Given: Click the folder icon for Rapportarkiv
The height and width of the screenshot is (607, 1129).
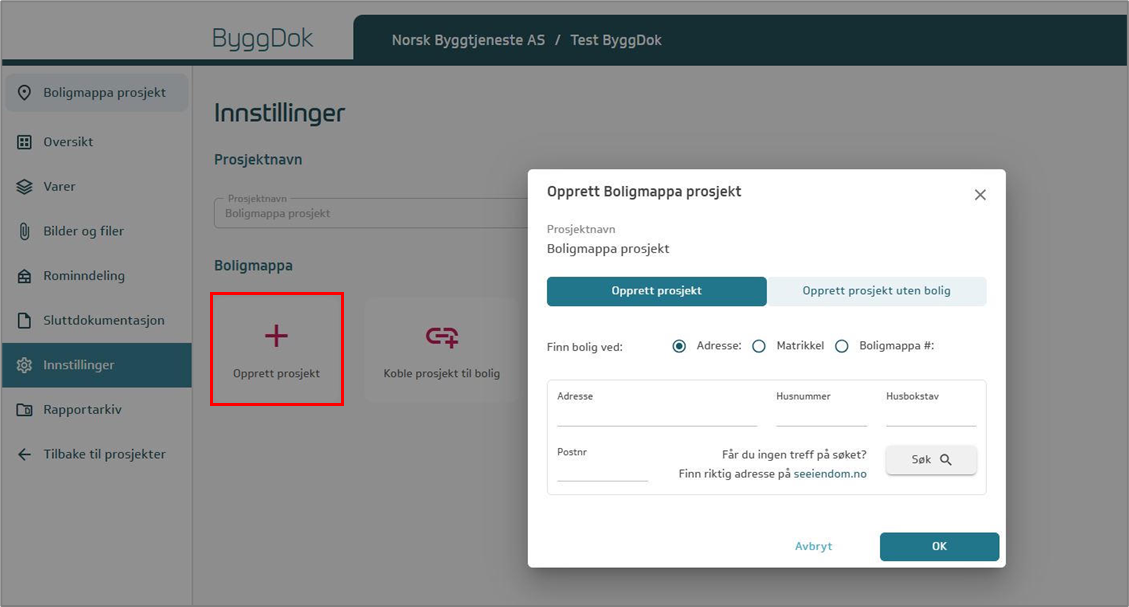Looking at the screenshot, I should click(x=25, y=410).
